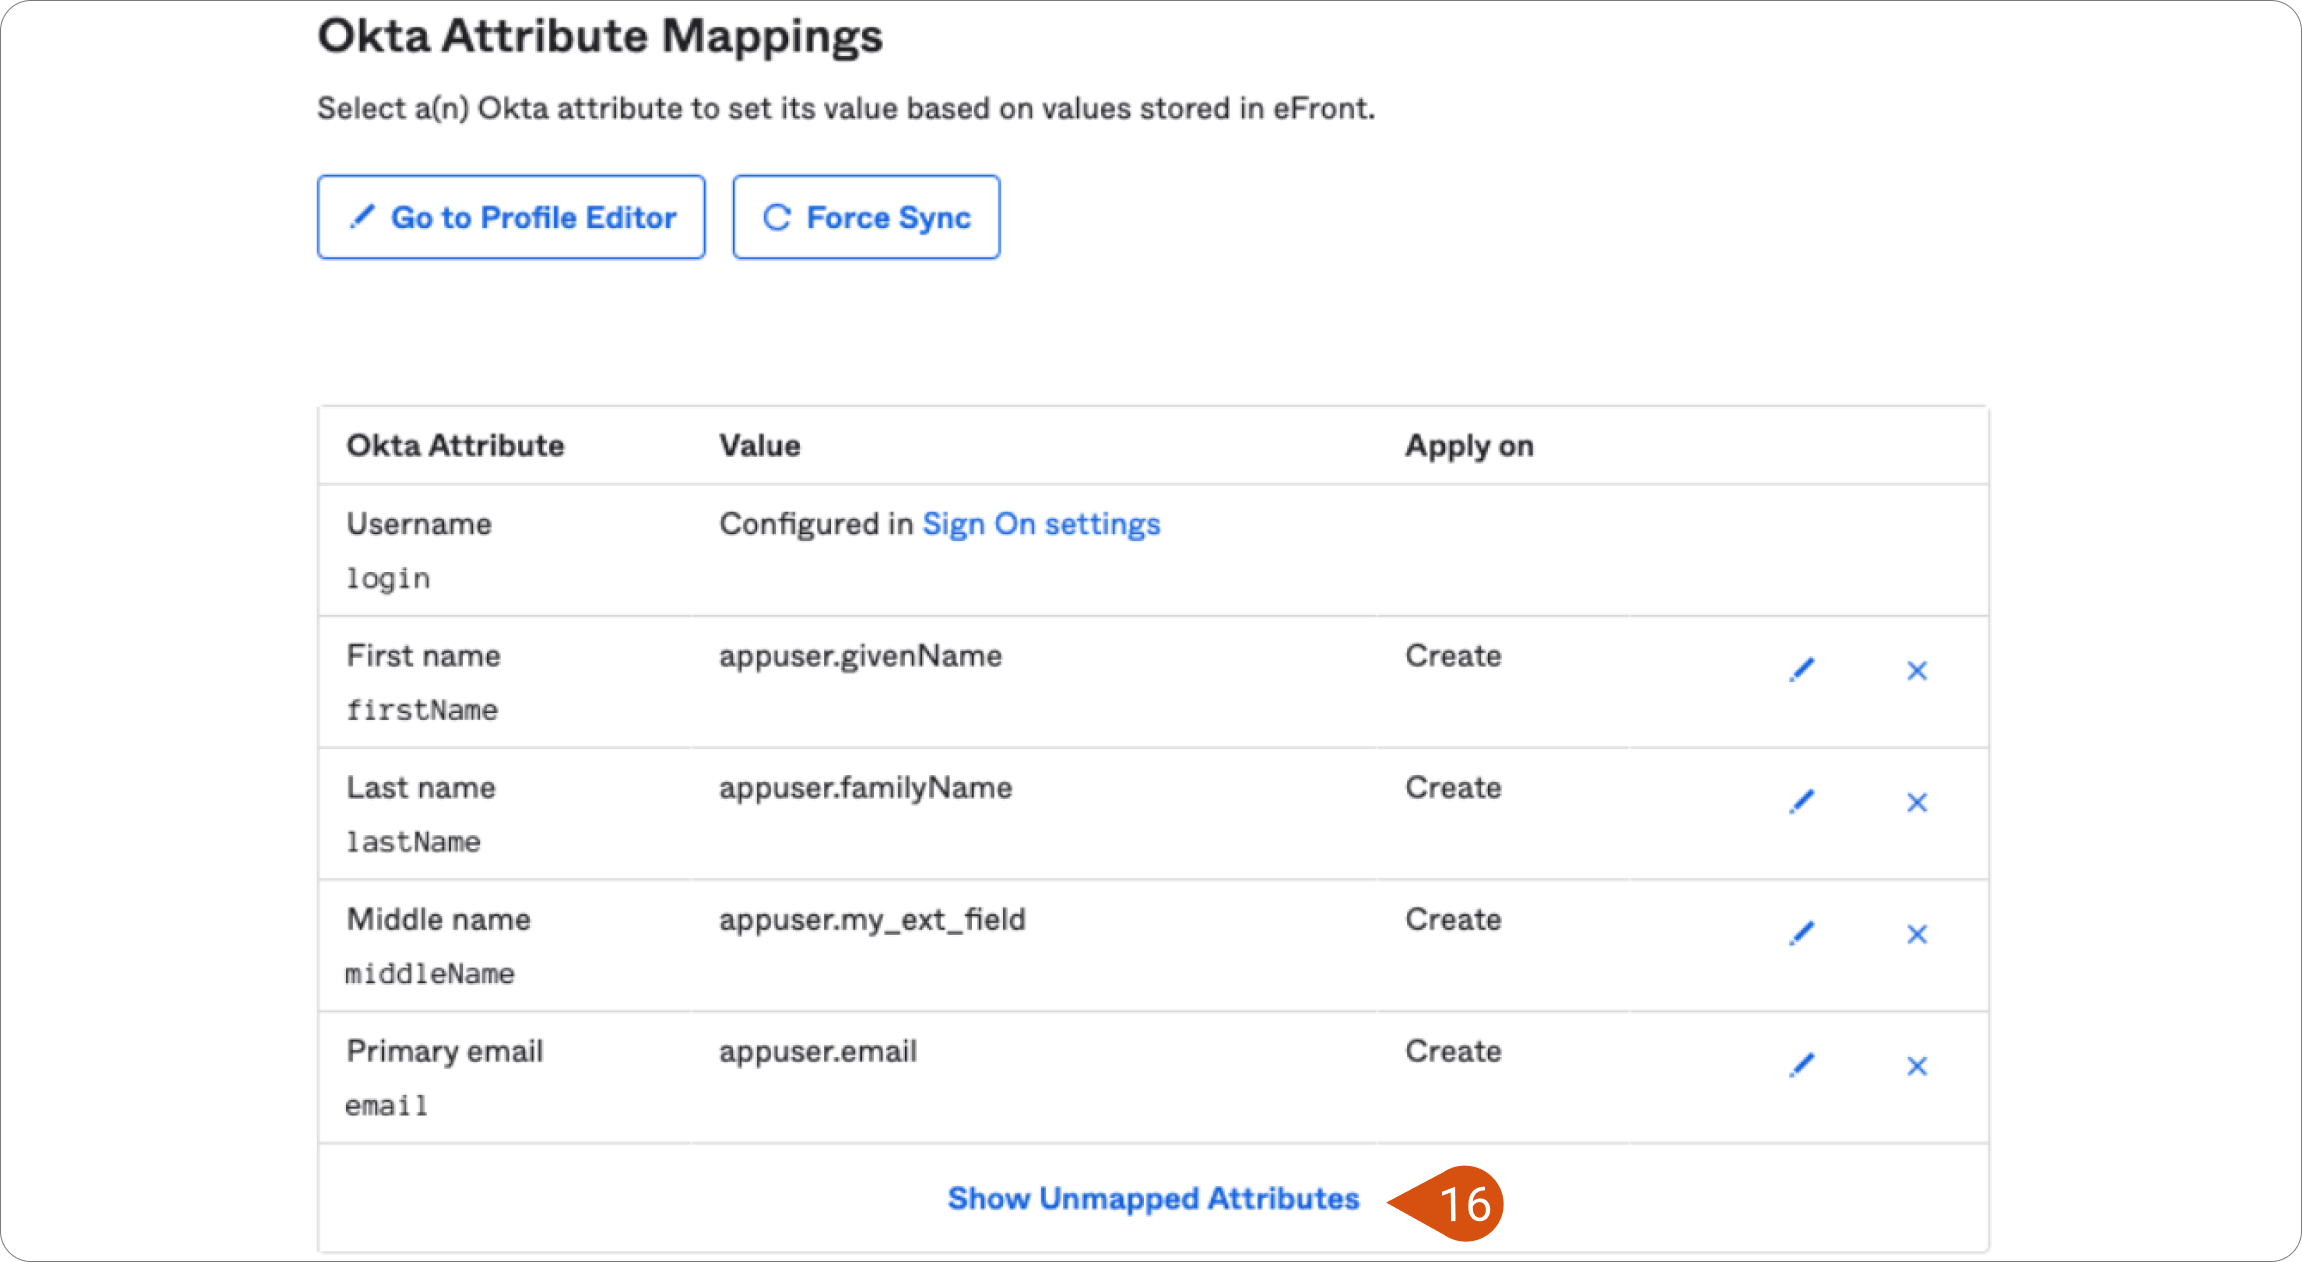Remove the Middle name mapping
Image resolution: width=2302 pixels, height=1262 pixels.
(1917, 935)
